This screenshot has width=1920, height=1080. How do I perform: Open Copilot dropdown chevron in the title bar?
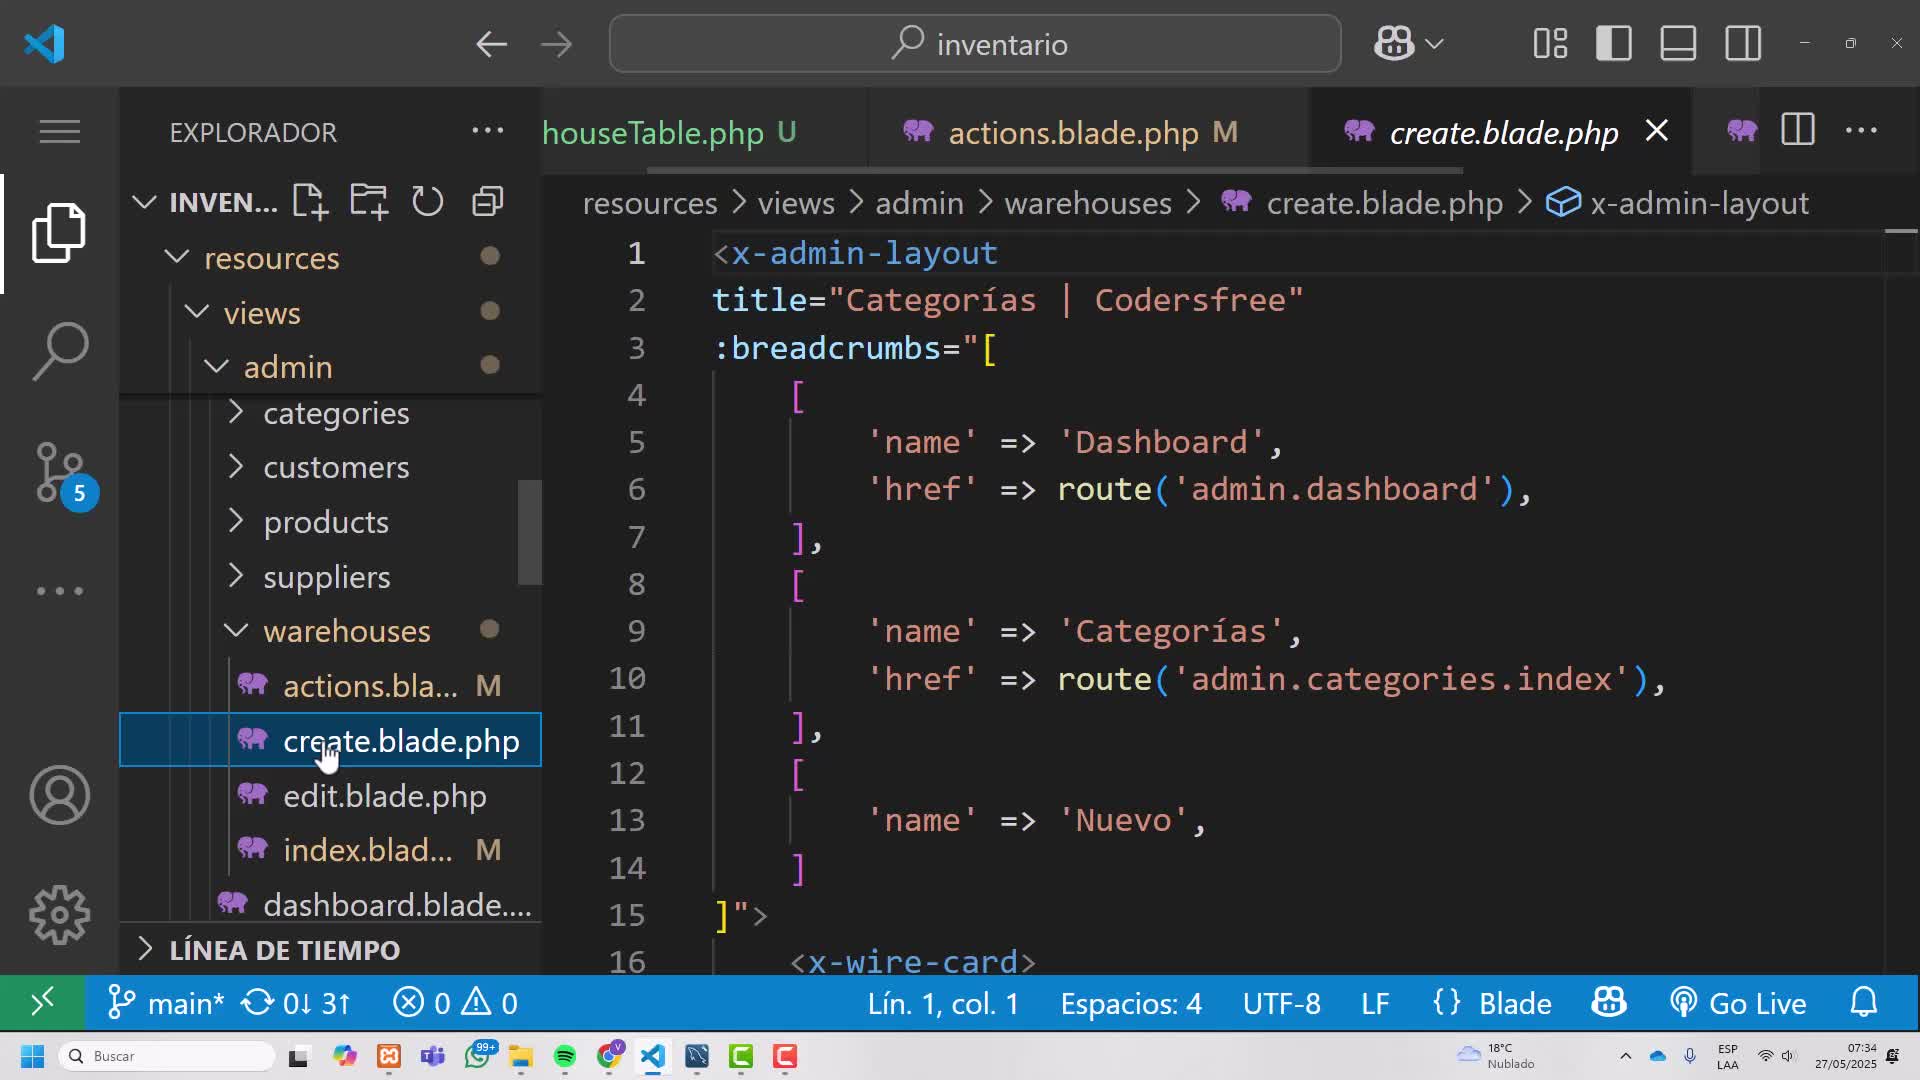pyautogui.click(x=1434, y=44)
